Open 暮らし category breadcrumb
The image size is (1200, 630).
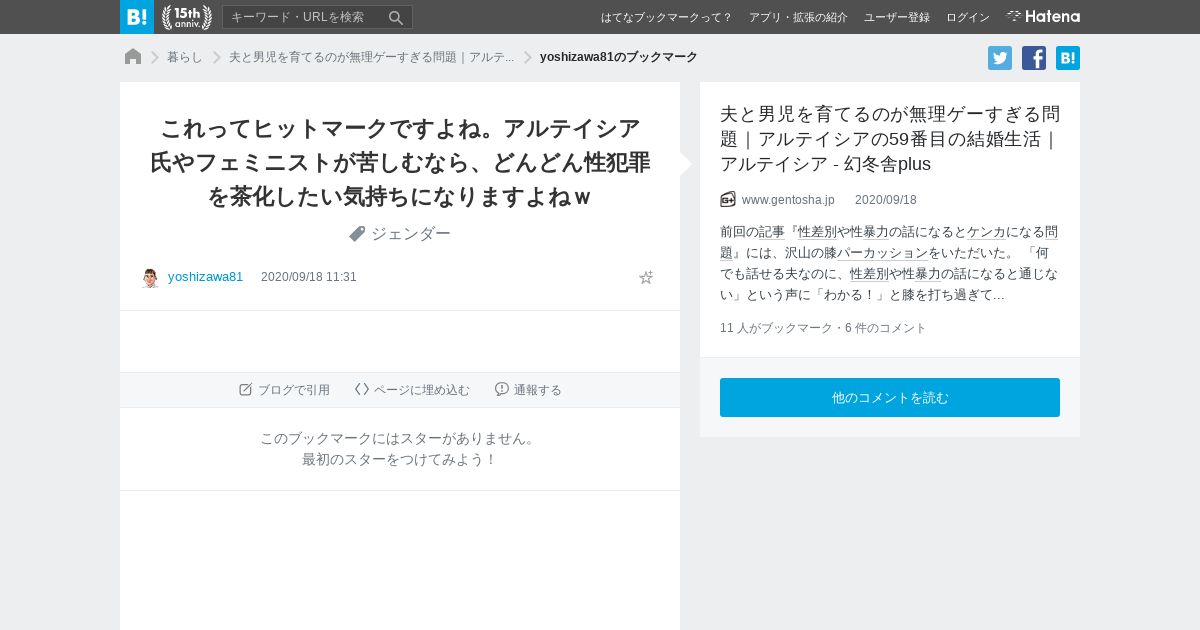pos(185,57)
